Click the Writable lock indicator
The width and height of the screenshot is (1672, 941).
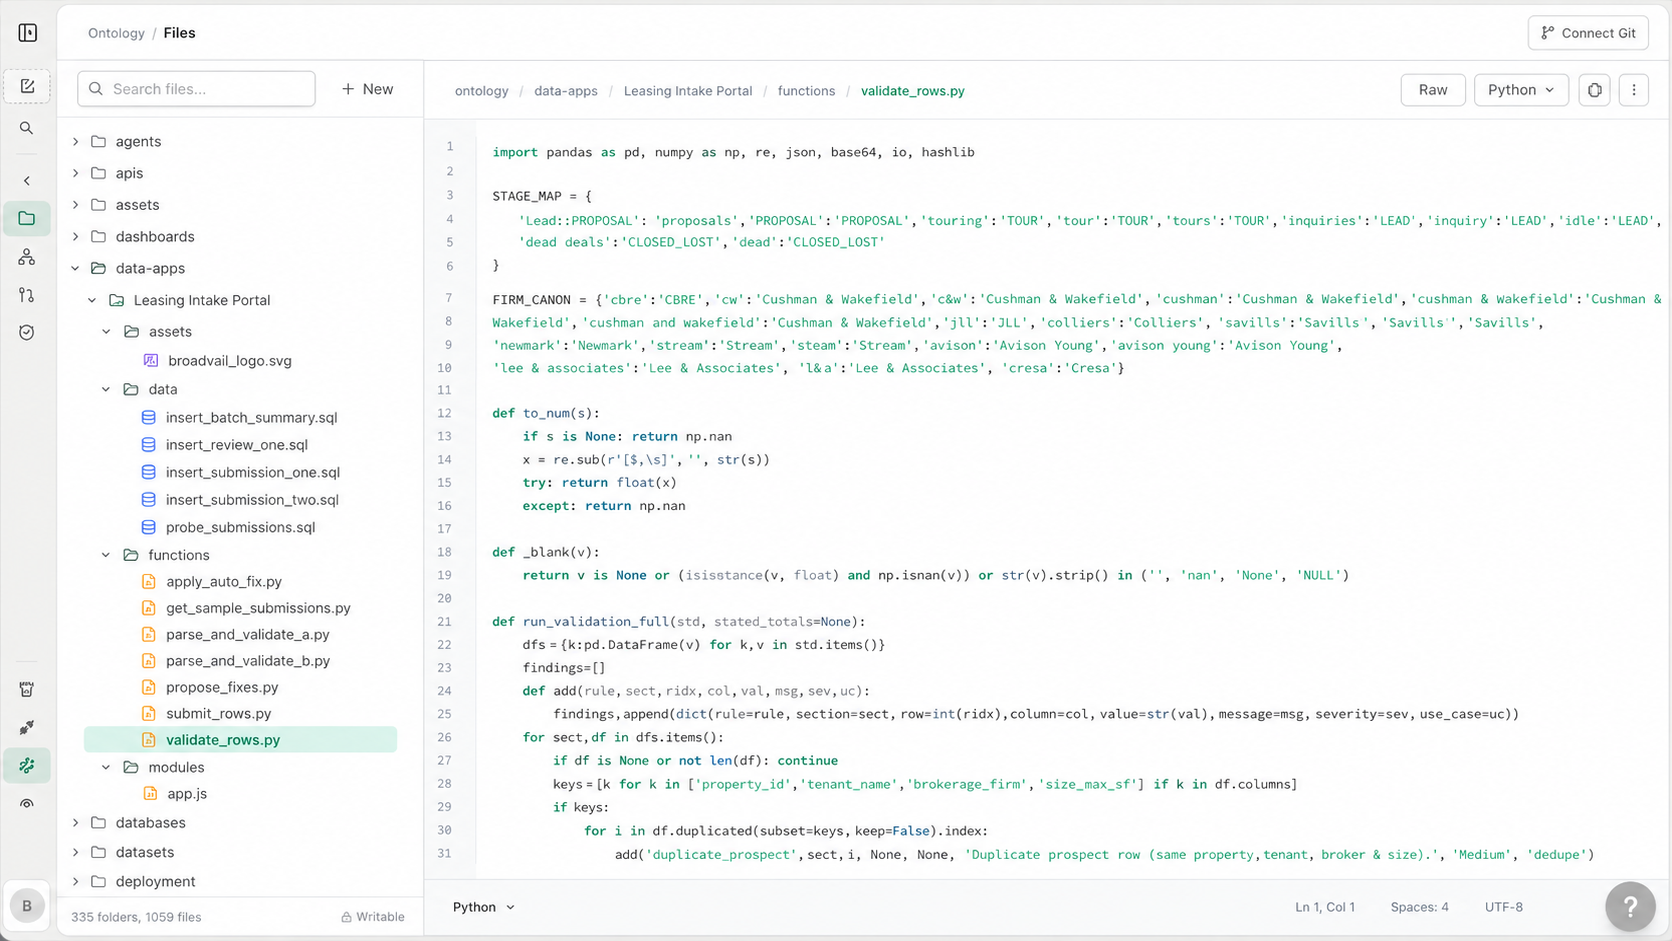click(x=373, y=917)
